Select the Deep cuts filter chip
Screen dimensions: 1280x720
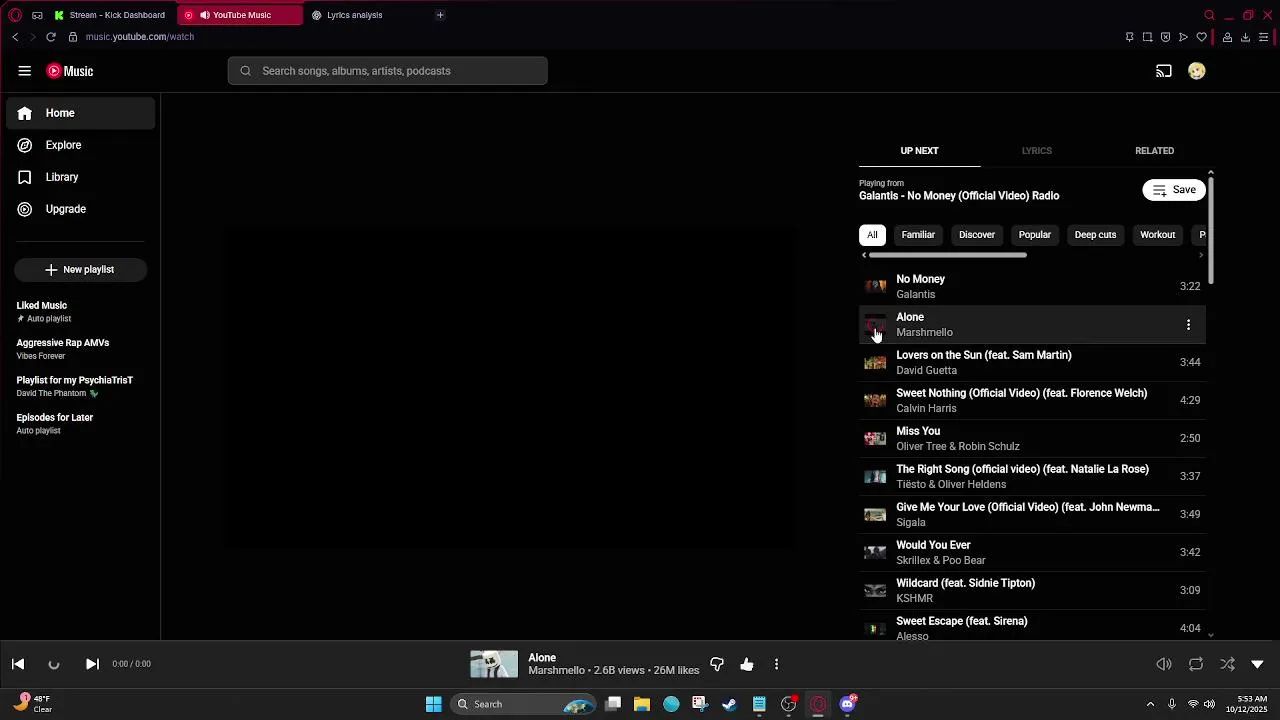pyautogui.click(x=1095, y=235)
